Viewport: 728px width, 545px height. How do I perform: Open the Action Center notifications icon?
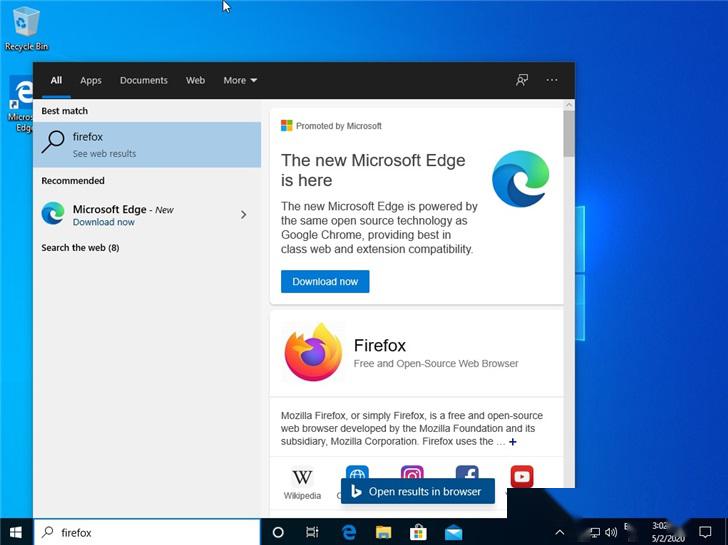pyautogui.click(x=705, y=532)
